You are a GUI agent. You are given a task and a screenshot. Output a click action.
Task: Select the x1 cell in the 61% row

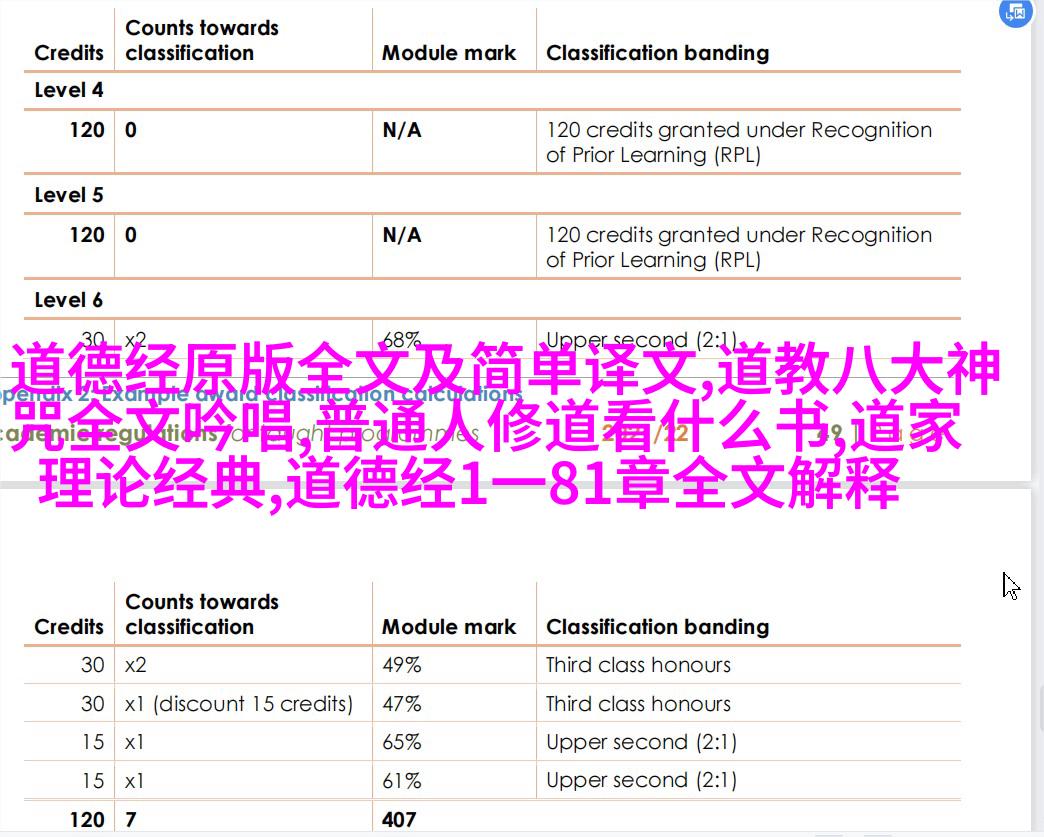point(134,780)
